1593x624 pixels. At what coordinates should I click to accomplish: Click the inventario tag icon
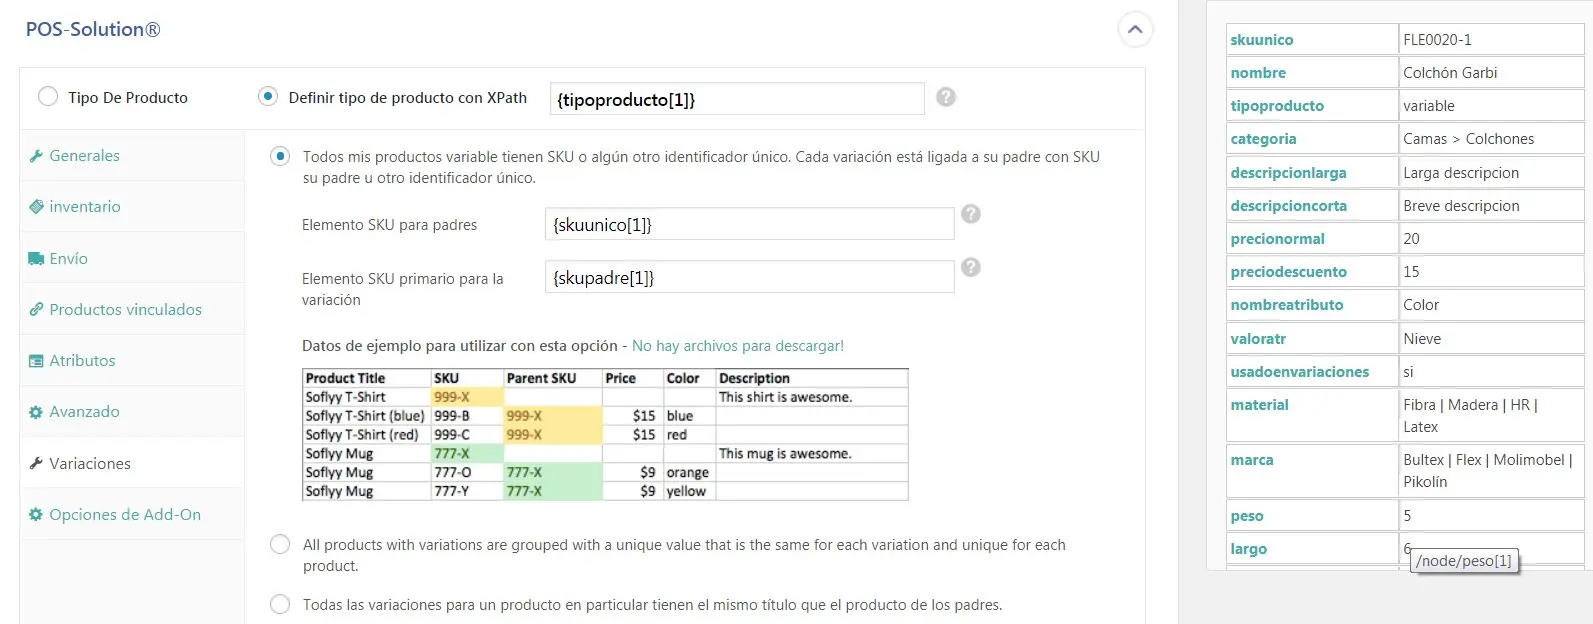coord(36,207)
